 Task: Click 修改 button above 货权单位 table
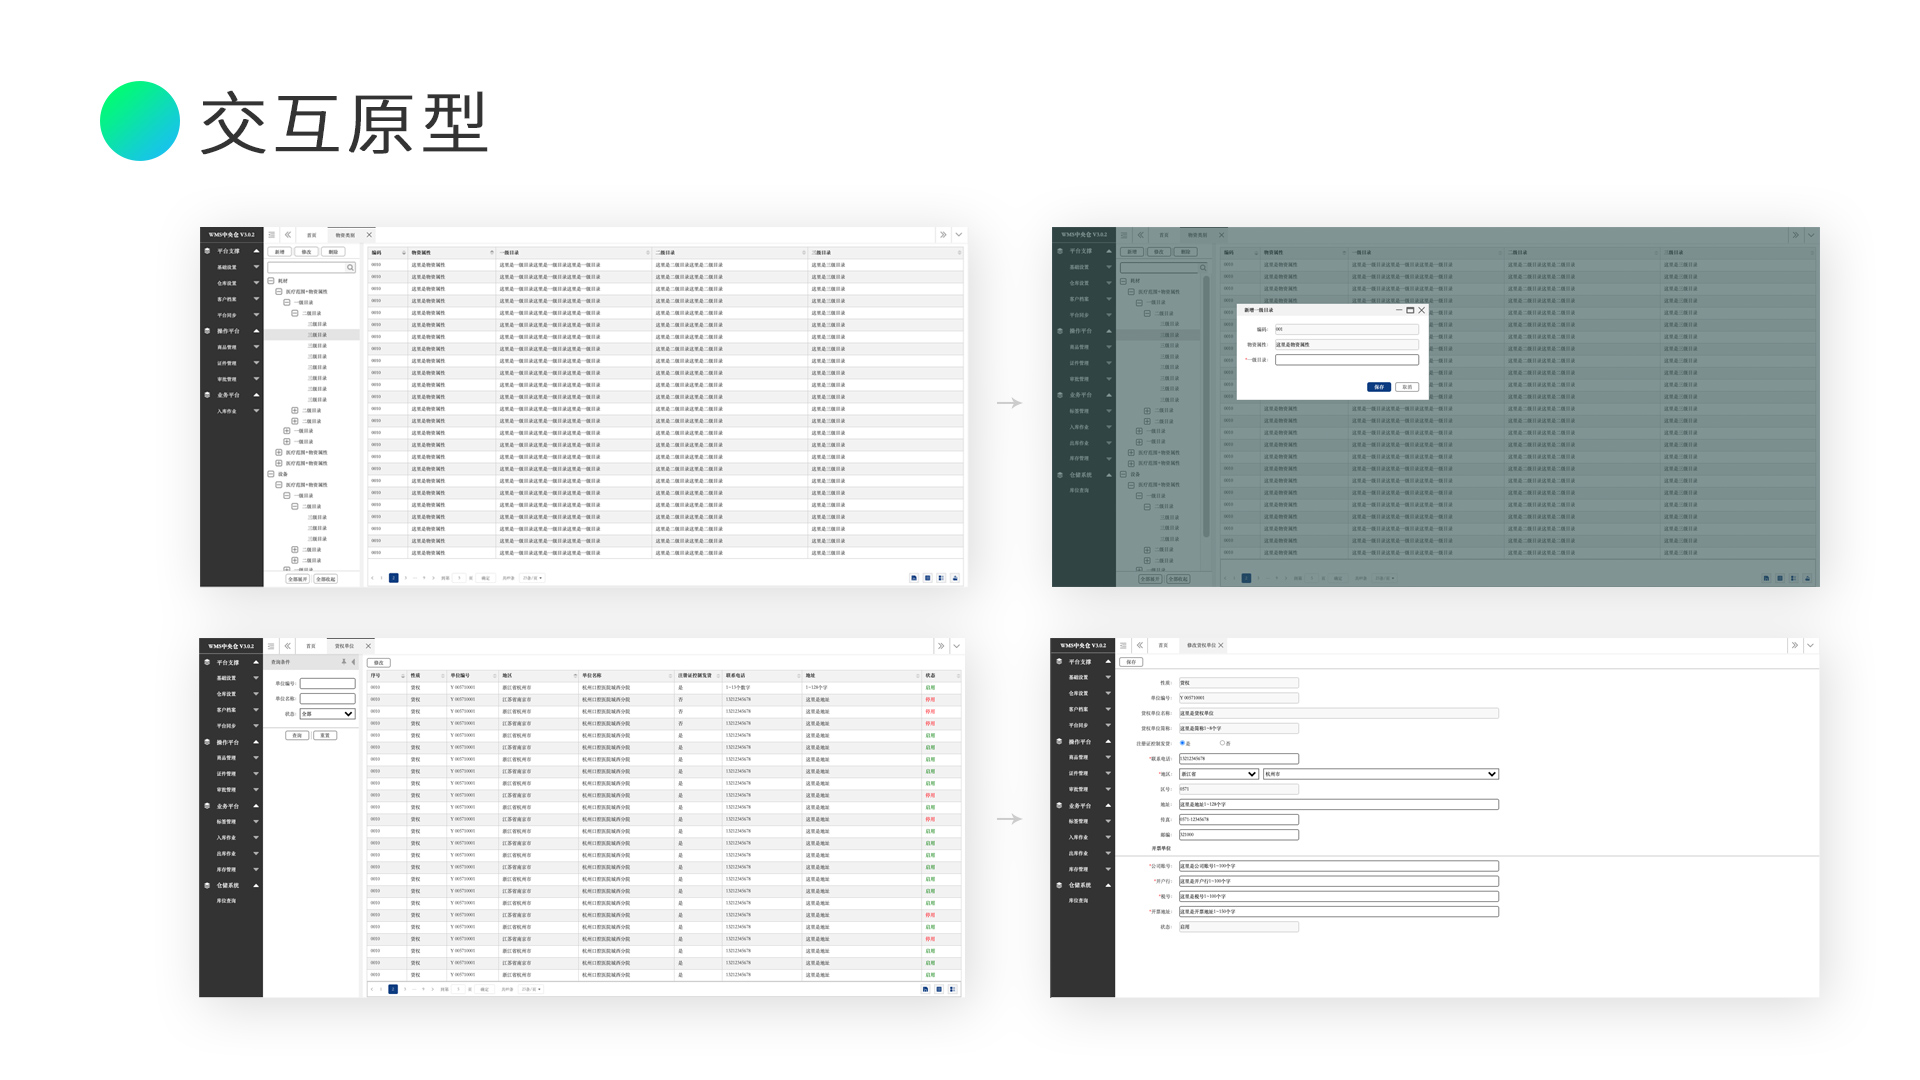coord(379,663)
